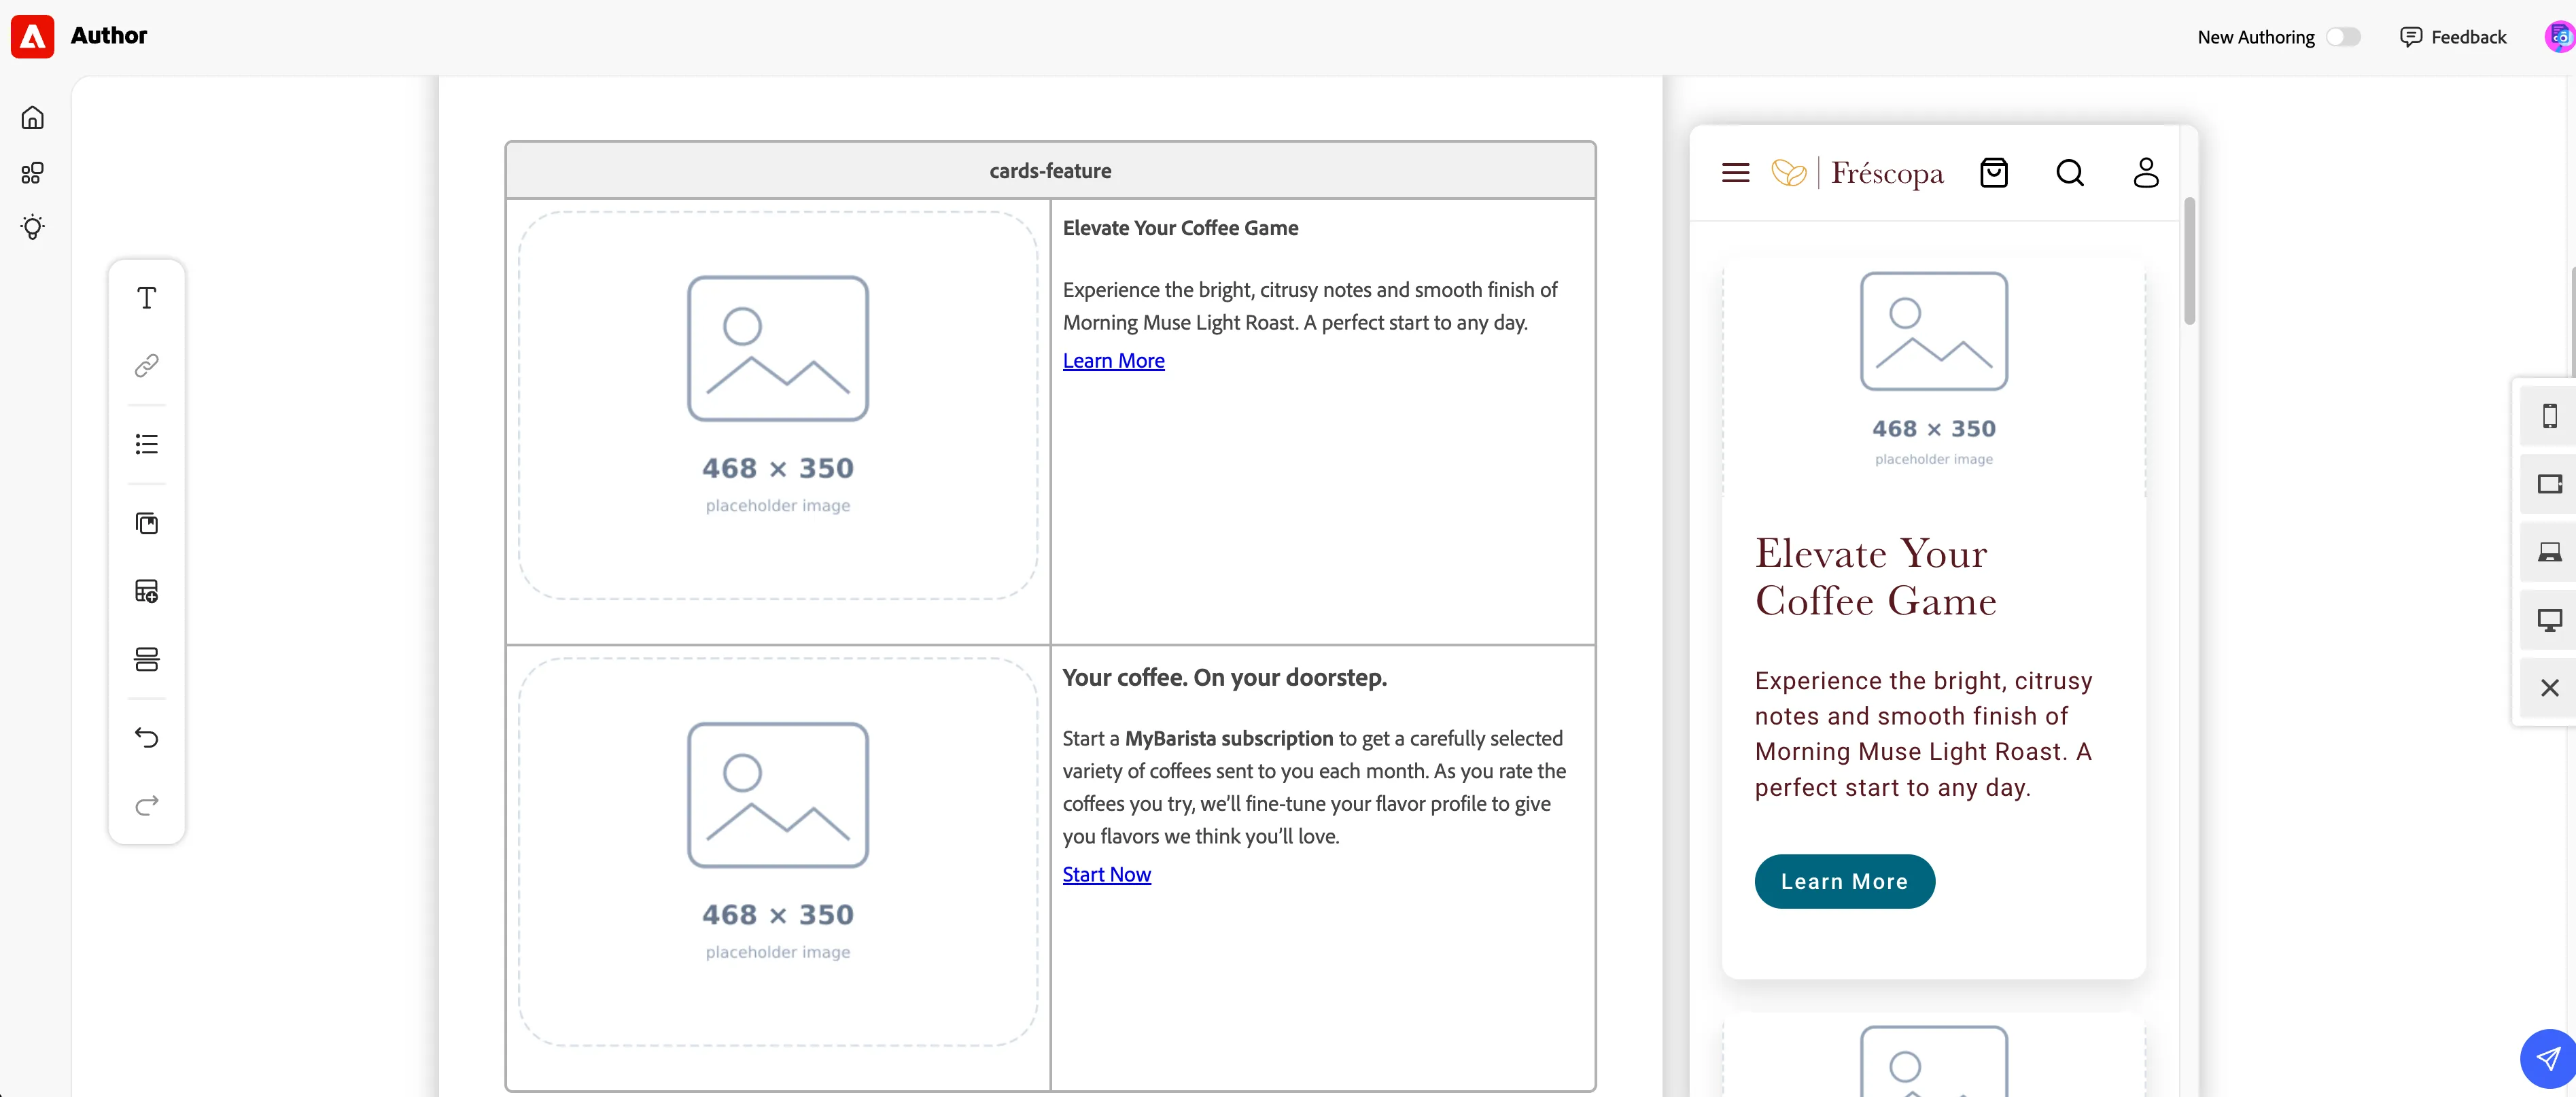Redo the last edit
The image size is (2576, 1097).
147,806
